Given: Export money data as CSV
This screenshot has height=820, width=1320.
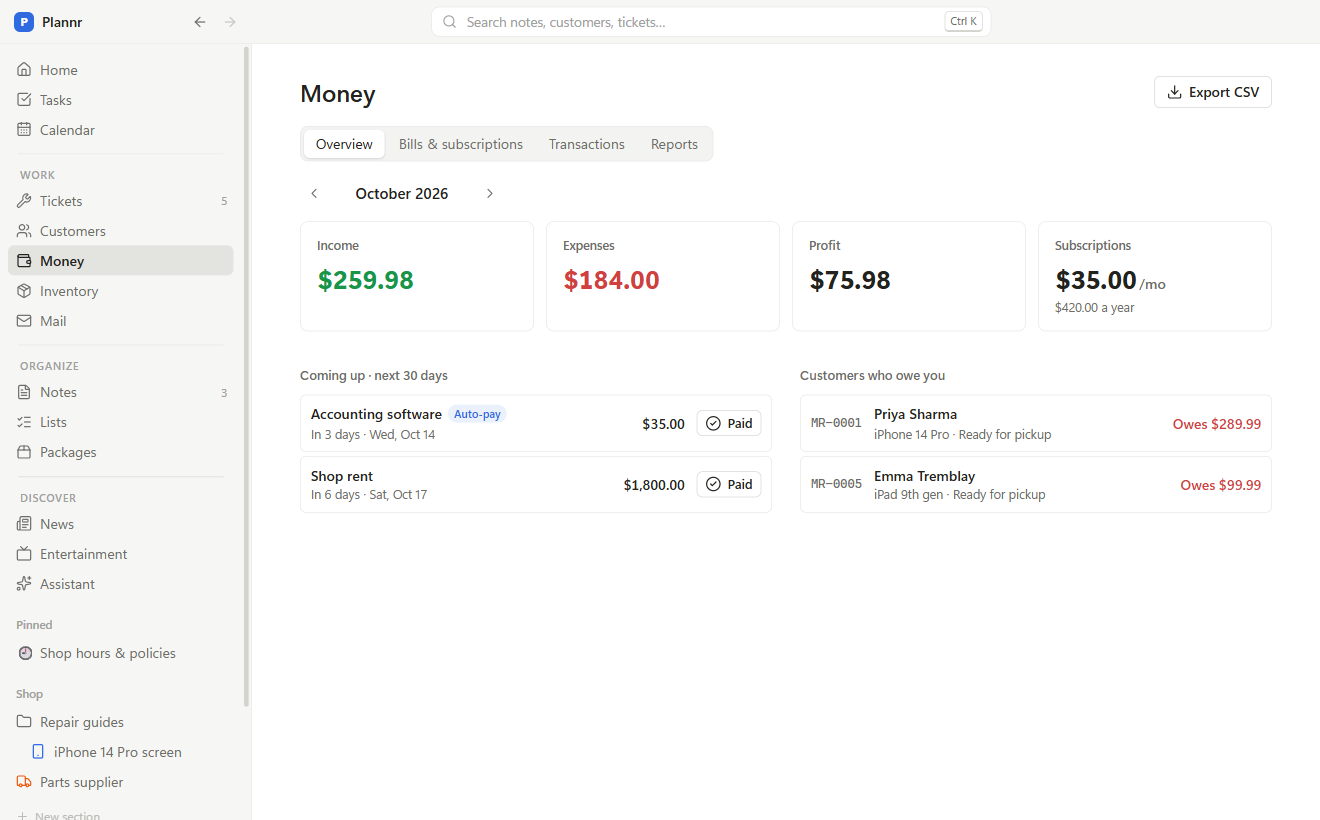Looking at the screenshot, I should click(1213, 92).
